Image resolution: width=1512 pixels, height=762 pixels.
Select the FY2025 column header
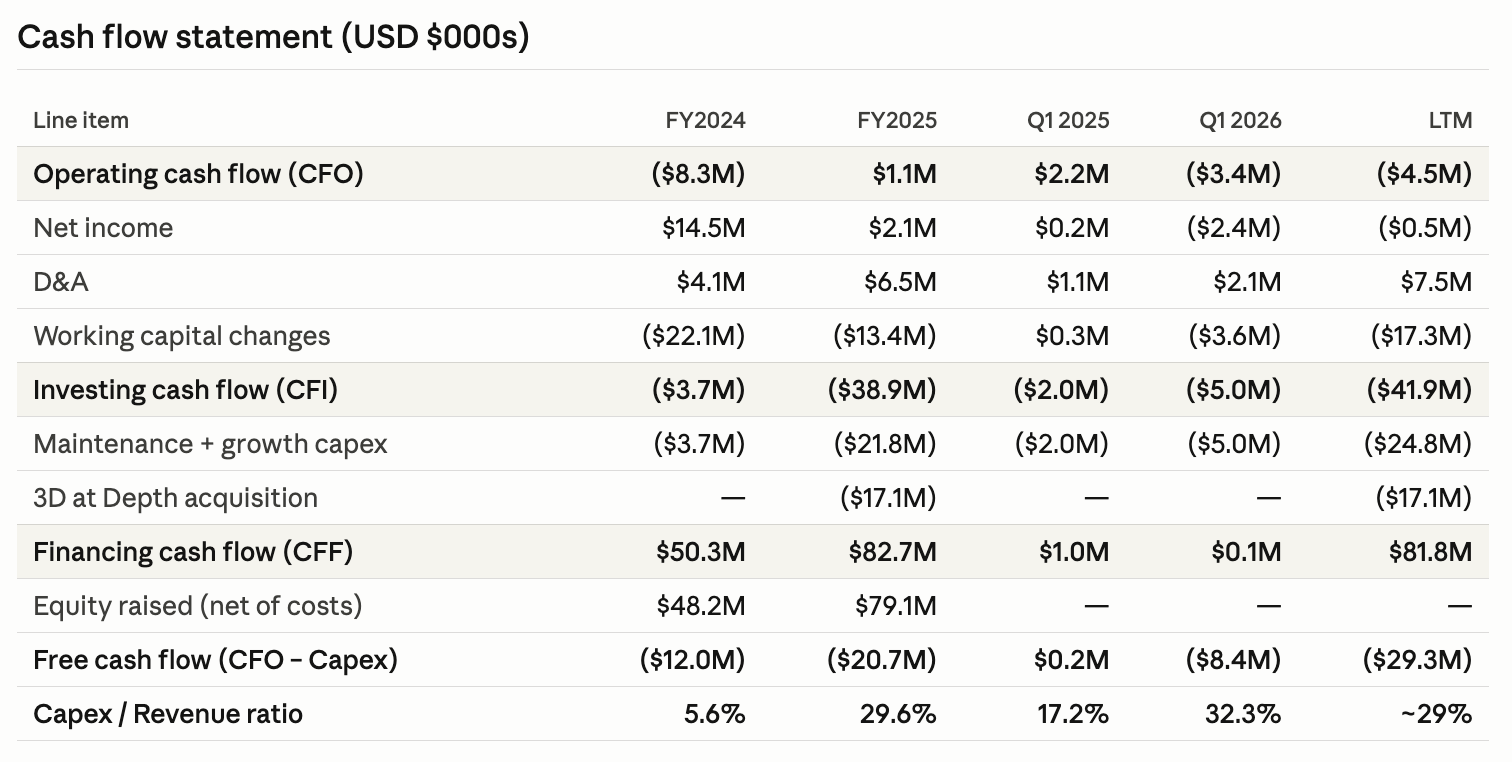897,120
